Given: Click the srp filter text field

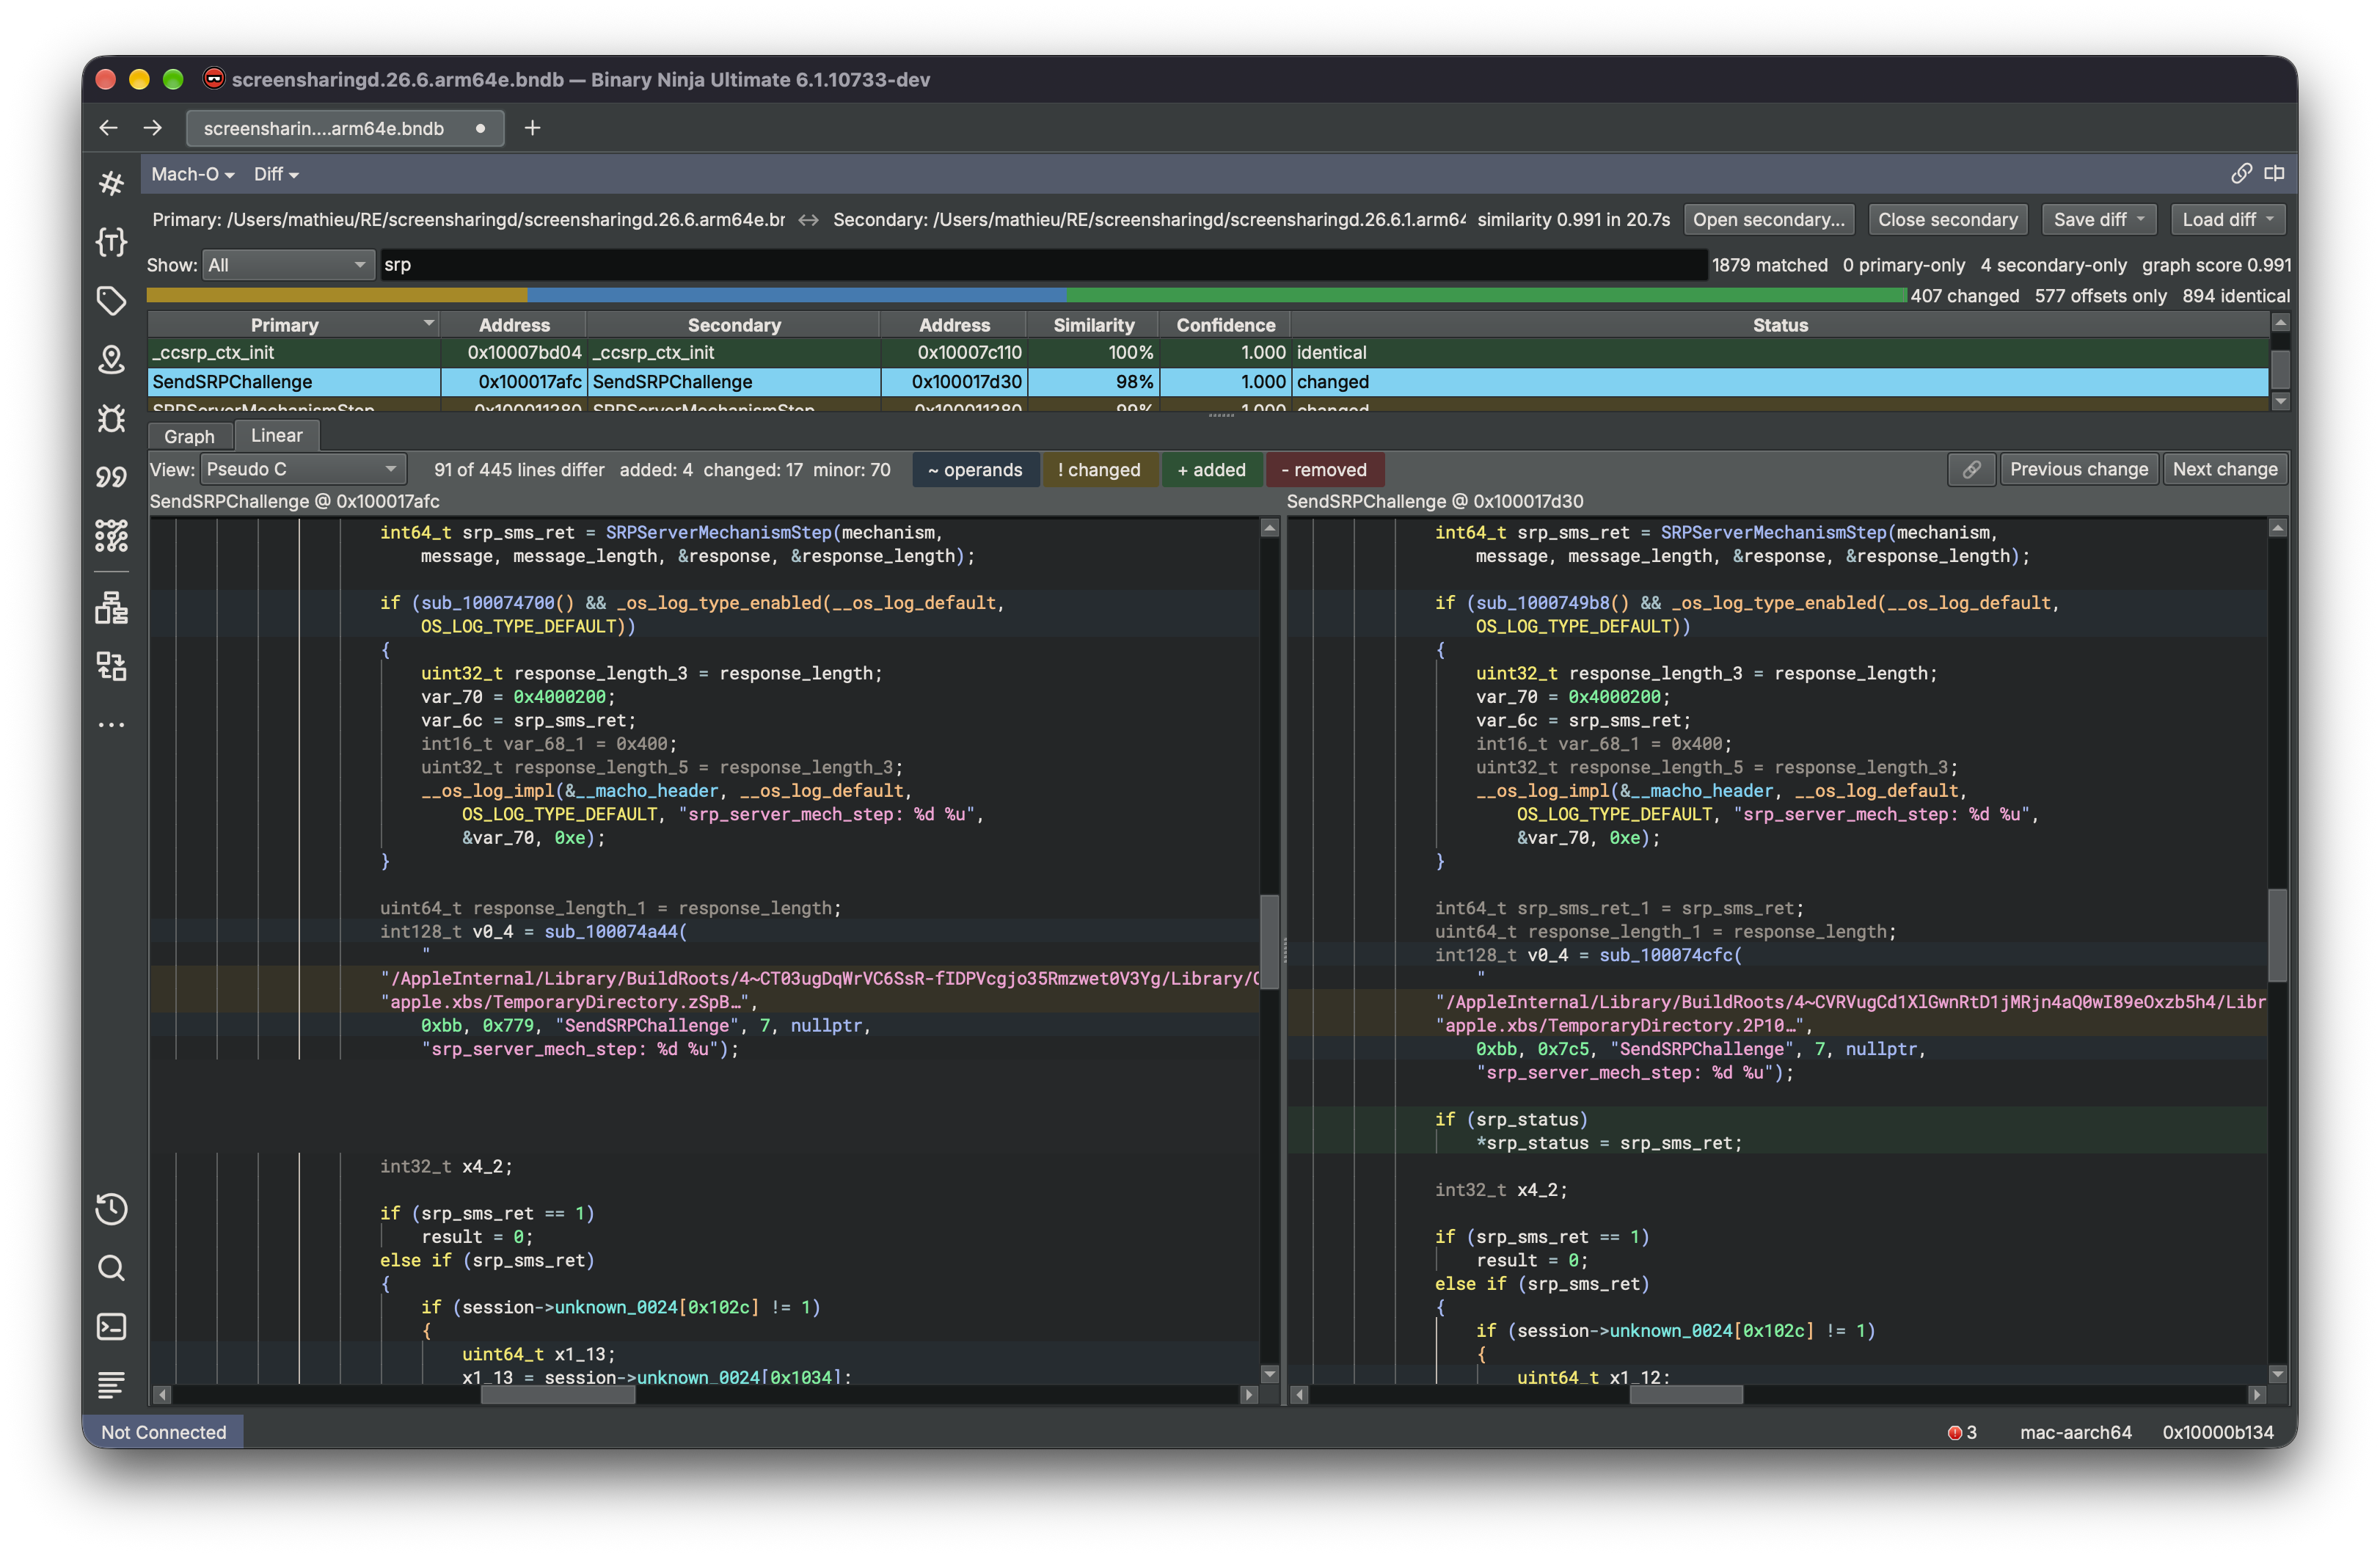Looking at the screenshot, I should (x=1042, y=265).
